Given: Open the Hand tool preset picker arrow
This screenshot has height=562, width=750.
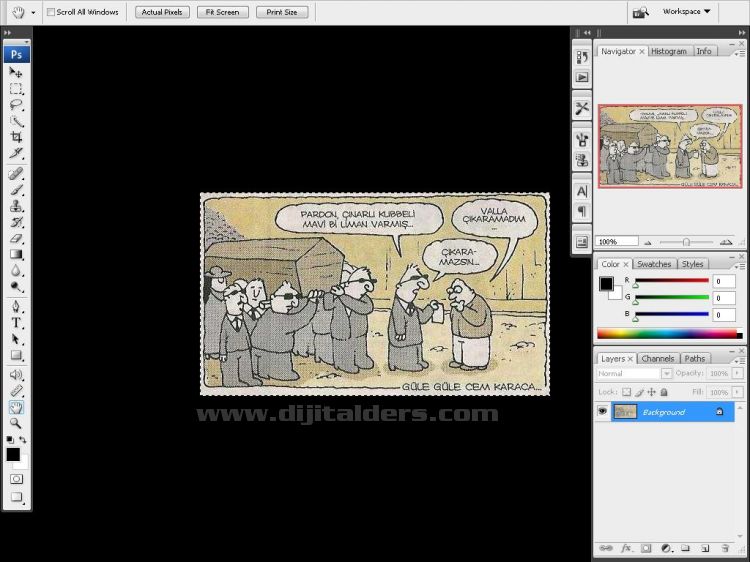Looking at the screenshot, I should [x=33, y=12].
